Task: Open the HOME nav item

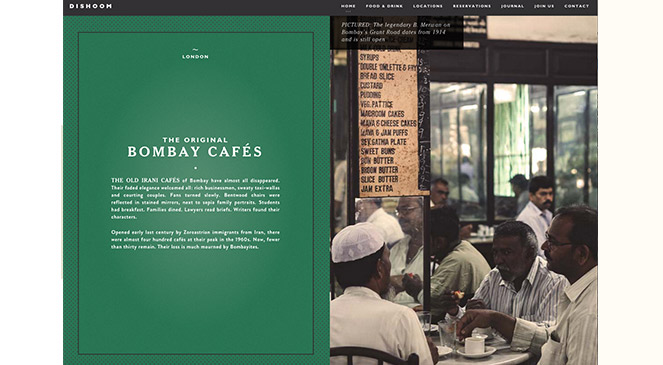Action: click(x=348, y=6)
